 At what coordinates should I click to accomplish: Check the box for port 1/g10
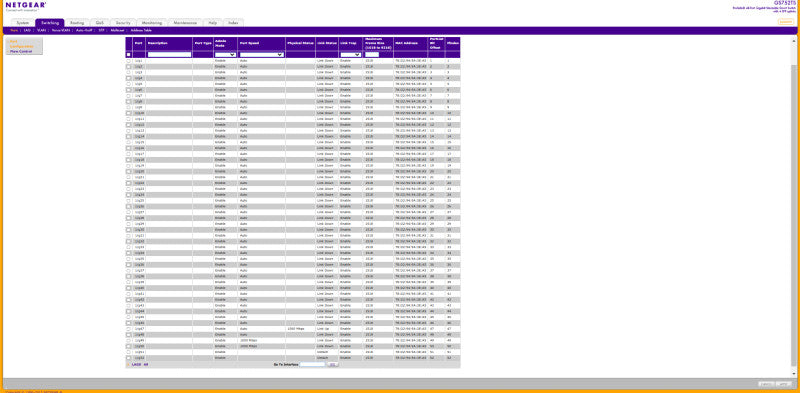129,113
